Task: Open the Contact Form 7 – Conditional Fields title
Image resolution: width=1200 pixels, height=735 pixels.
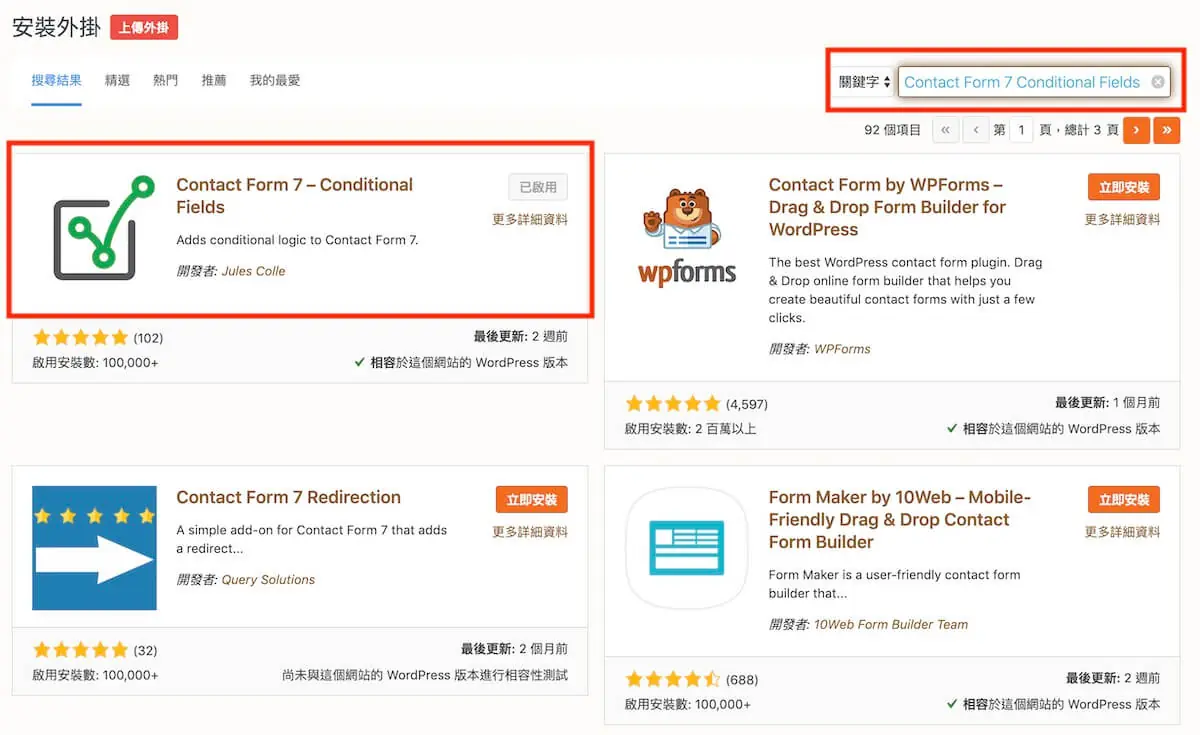Action: pyautogui.click(x=294, y=196)
